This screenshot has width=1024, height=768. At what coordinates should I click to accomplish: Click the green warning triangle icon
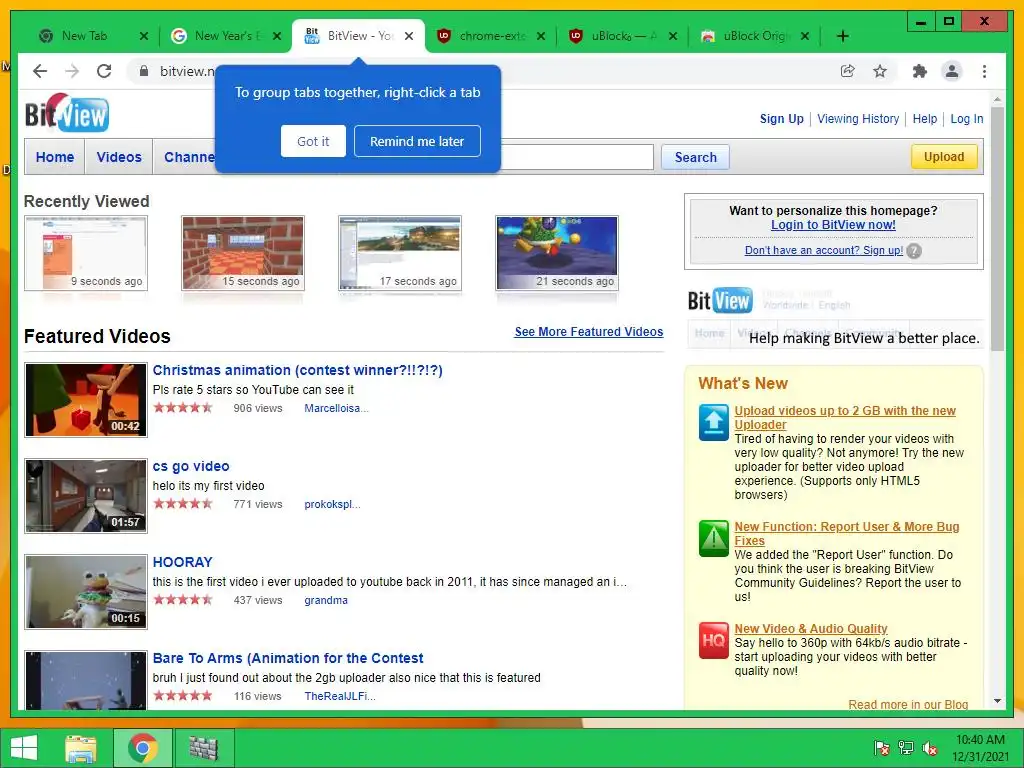point(713,538)
